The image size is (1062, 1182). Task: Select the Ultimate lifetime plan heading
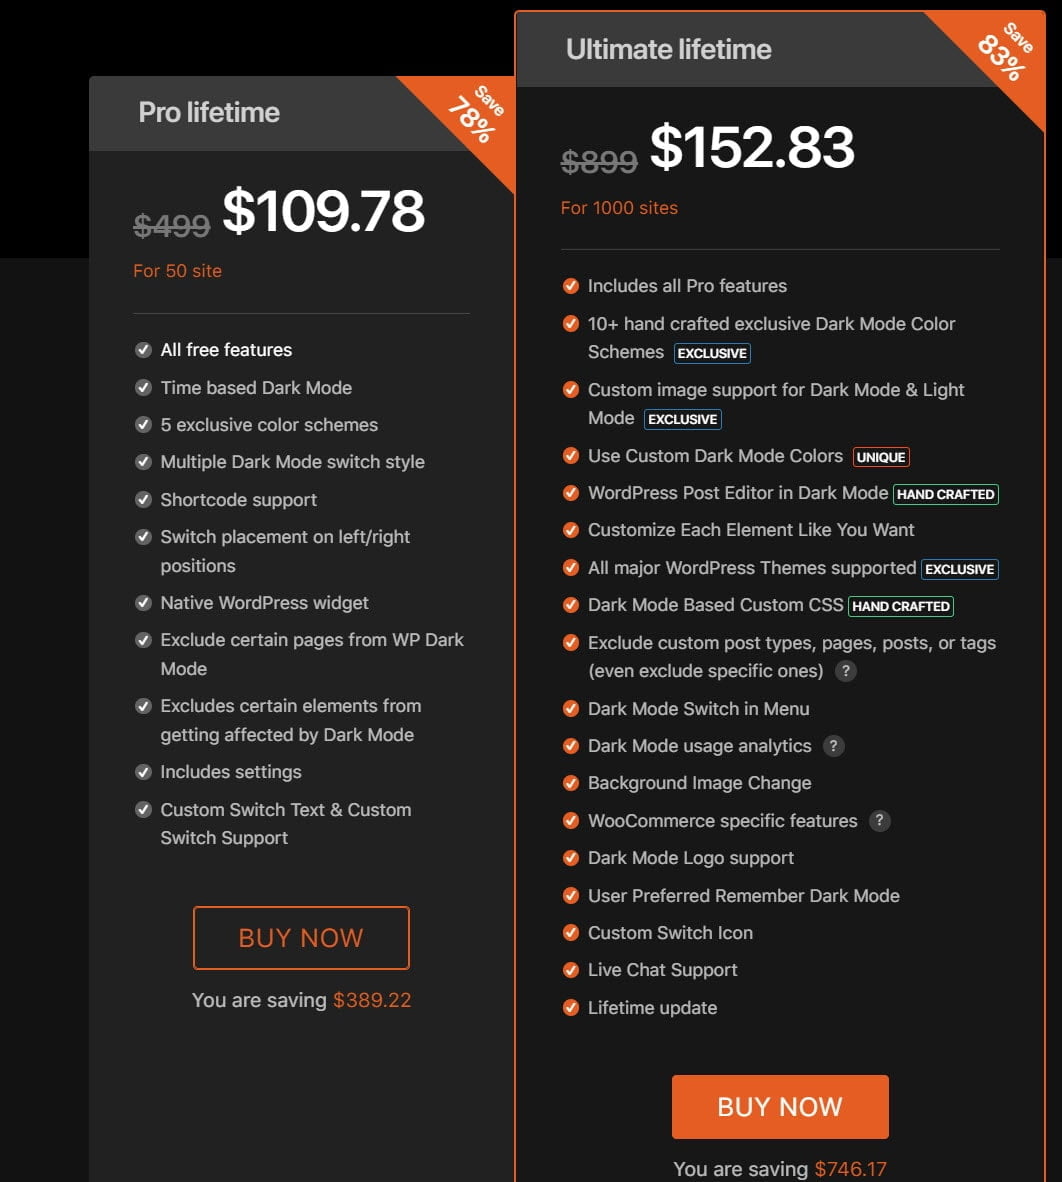pyautogui.click(x=669, y=49)
